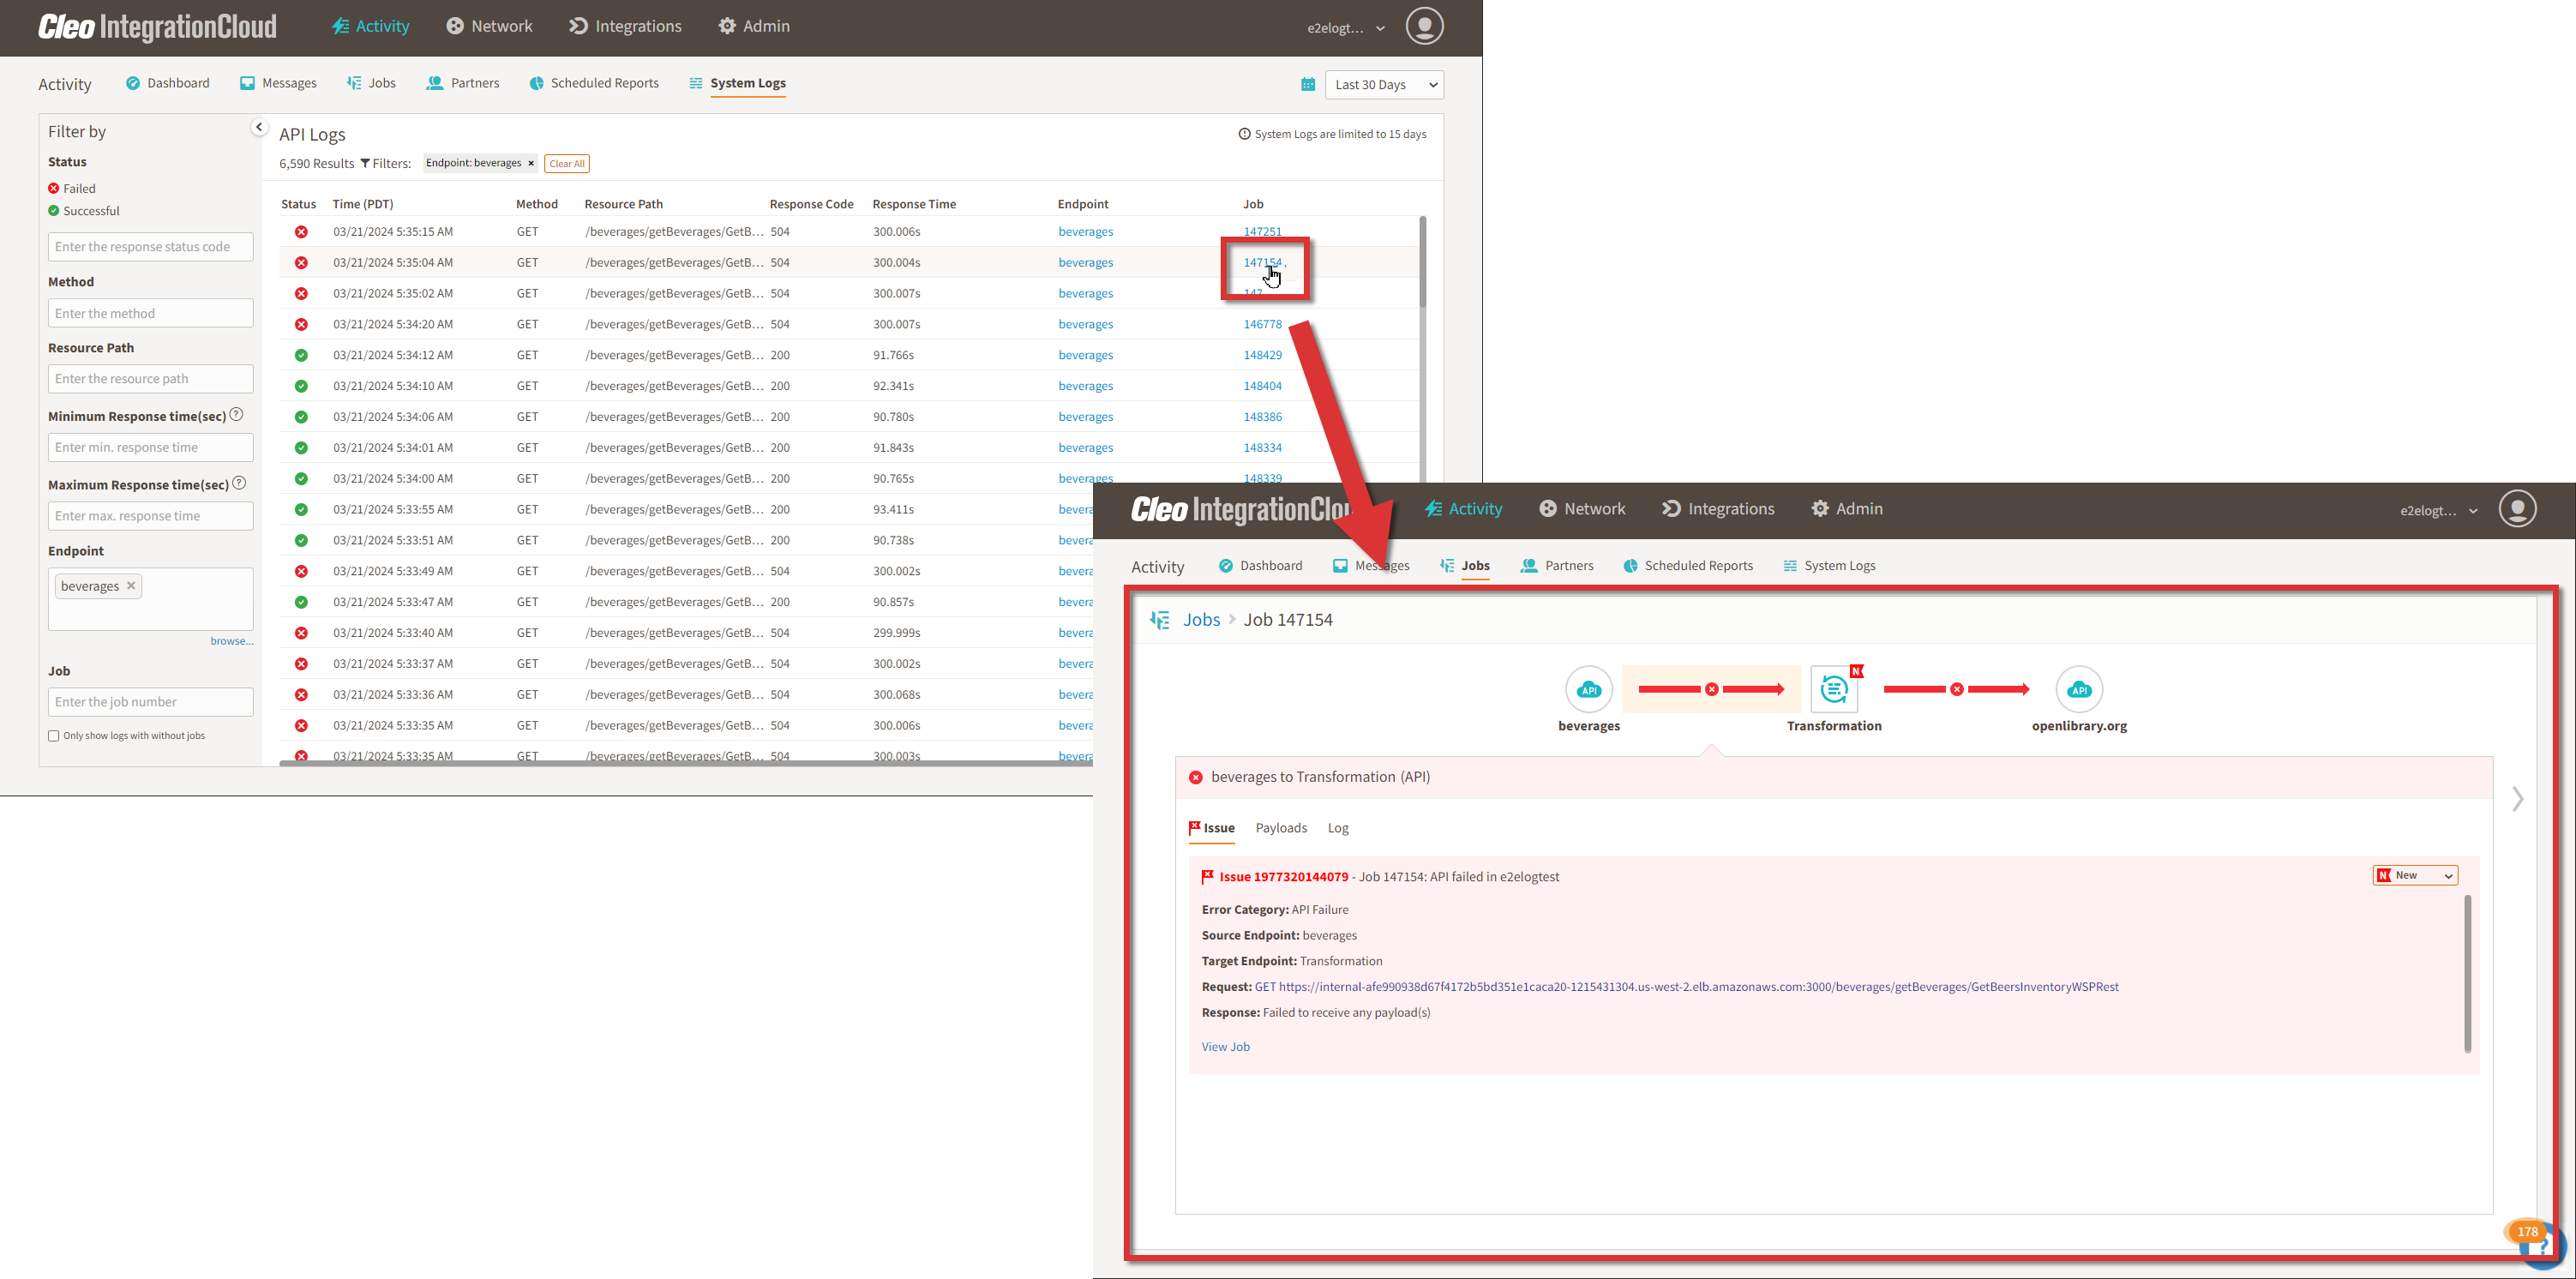
Task: Click the horizontal scrollbar under the API Logs table
Action: (685, 763)
